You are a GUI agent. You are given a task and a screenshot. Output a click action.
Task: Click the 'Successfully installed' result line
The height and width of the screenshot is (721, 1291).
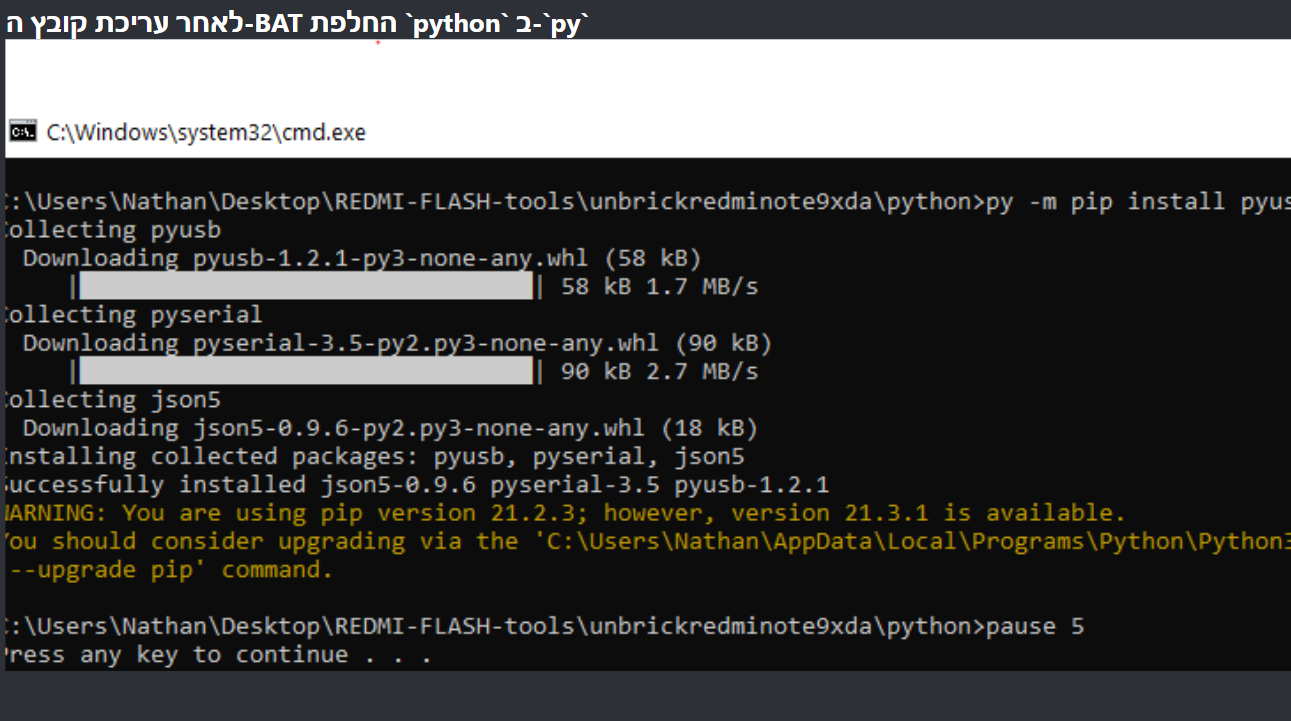[x=417, y=485]
